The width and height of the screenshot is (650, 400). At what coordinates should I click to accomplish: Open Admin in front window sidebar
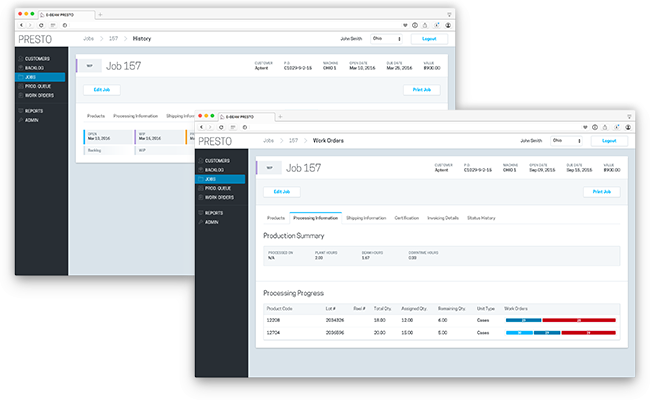[x=211, y=222]
